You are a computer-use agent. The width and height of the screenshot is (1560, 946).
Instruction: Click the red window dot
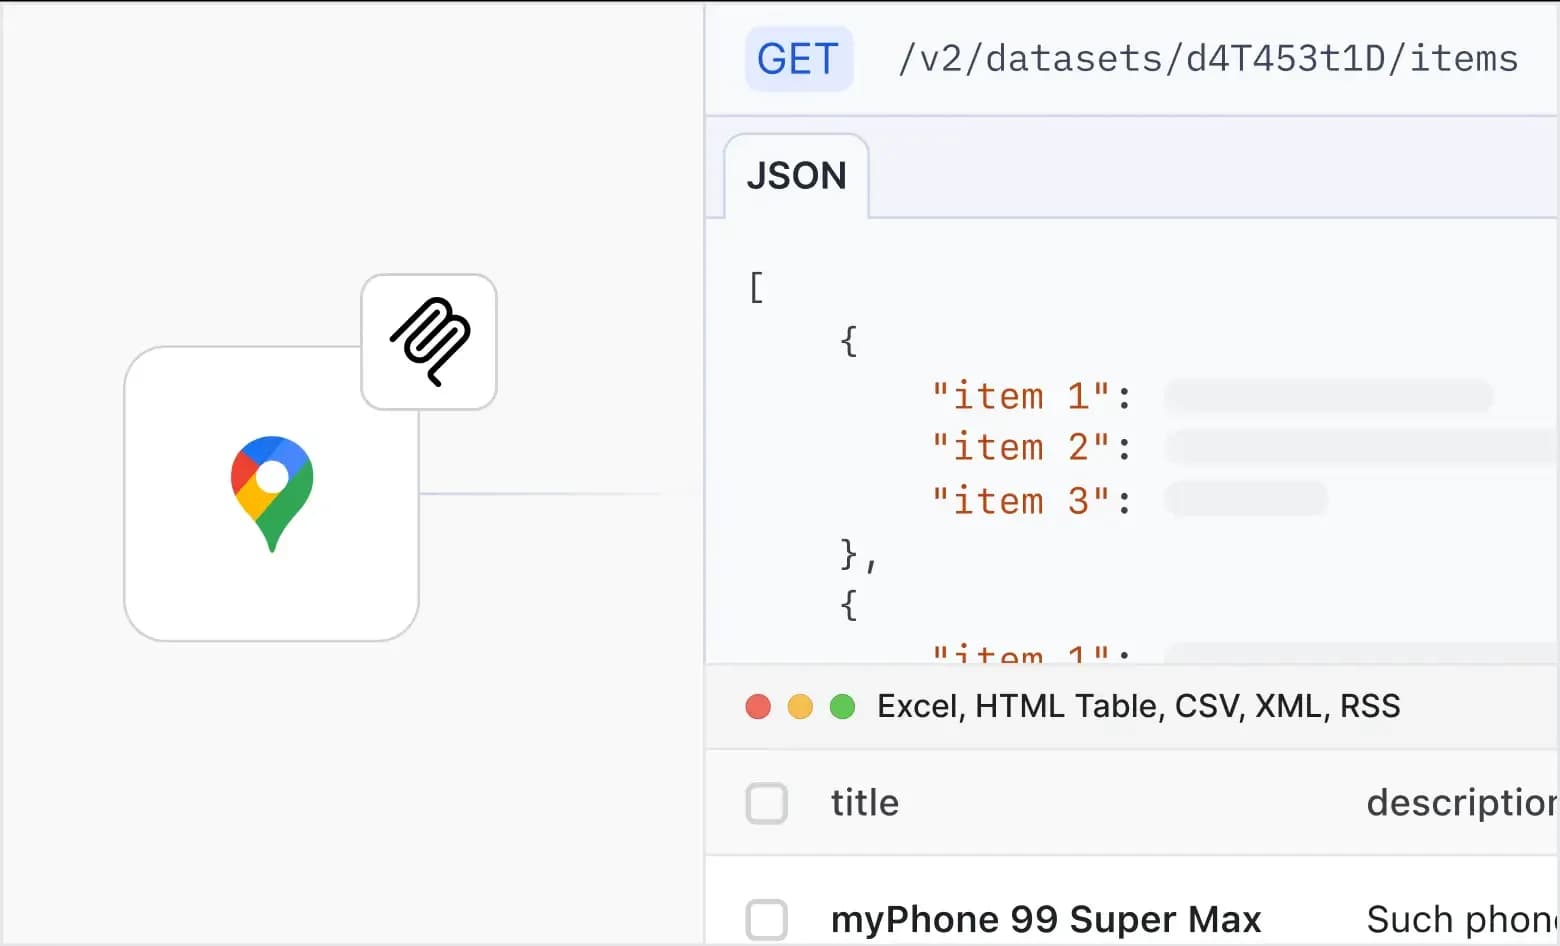tap(758, 707)
